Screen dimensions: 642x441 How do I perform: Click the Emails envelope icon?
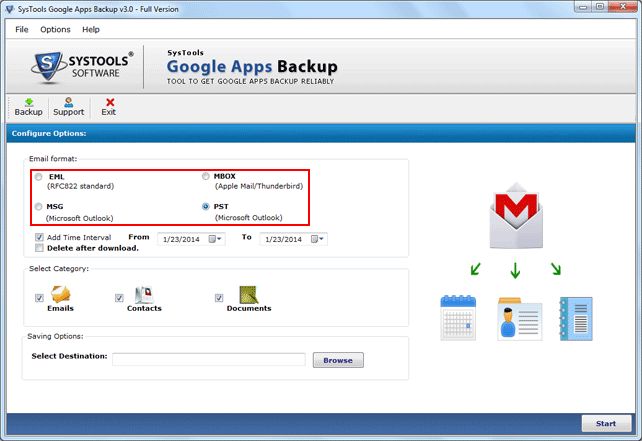point(61,294)
